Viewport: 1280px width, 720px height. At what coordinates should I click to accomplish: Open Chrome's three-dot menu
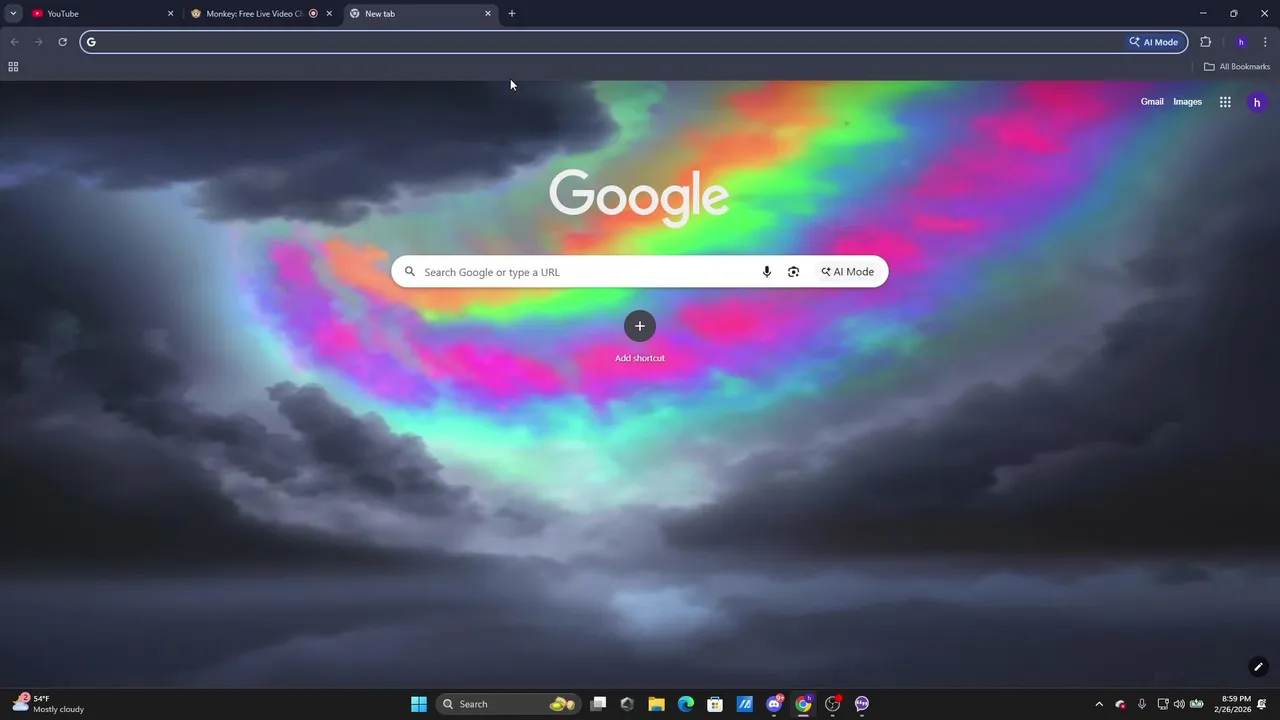(x=1265, y=42)
